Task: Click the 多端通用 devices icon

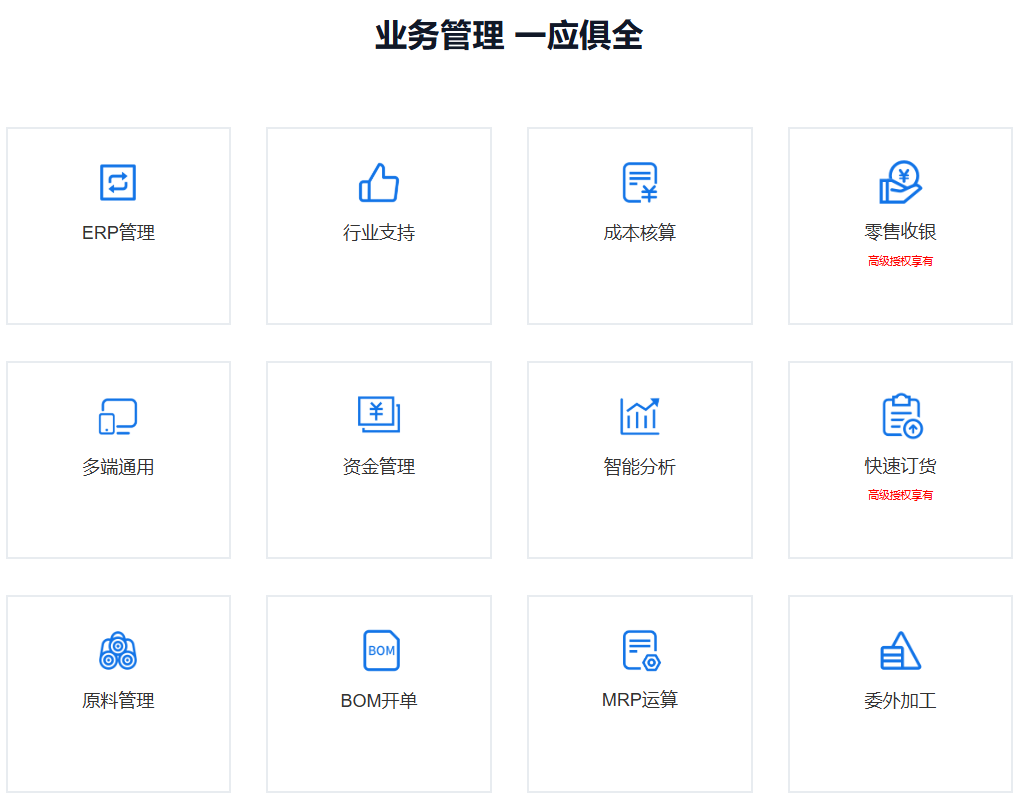Action: (118, 417)
